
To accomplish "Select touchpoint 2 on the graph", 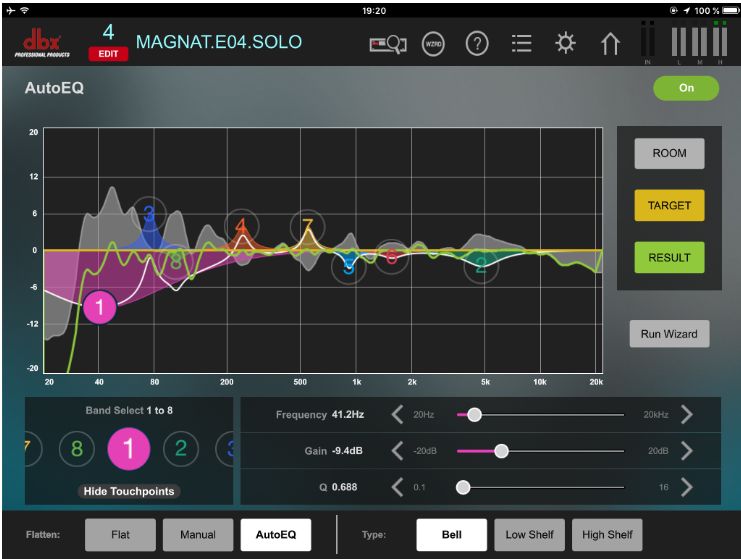I will [x=481, y=266].
